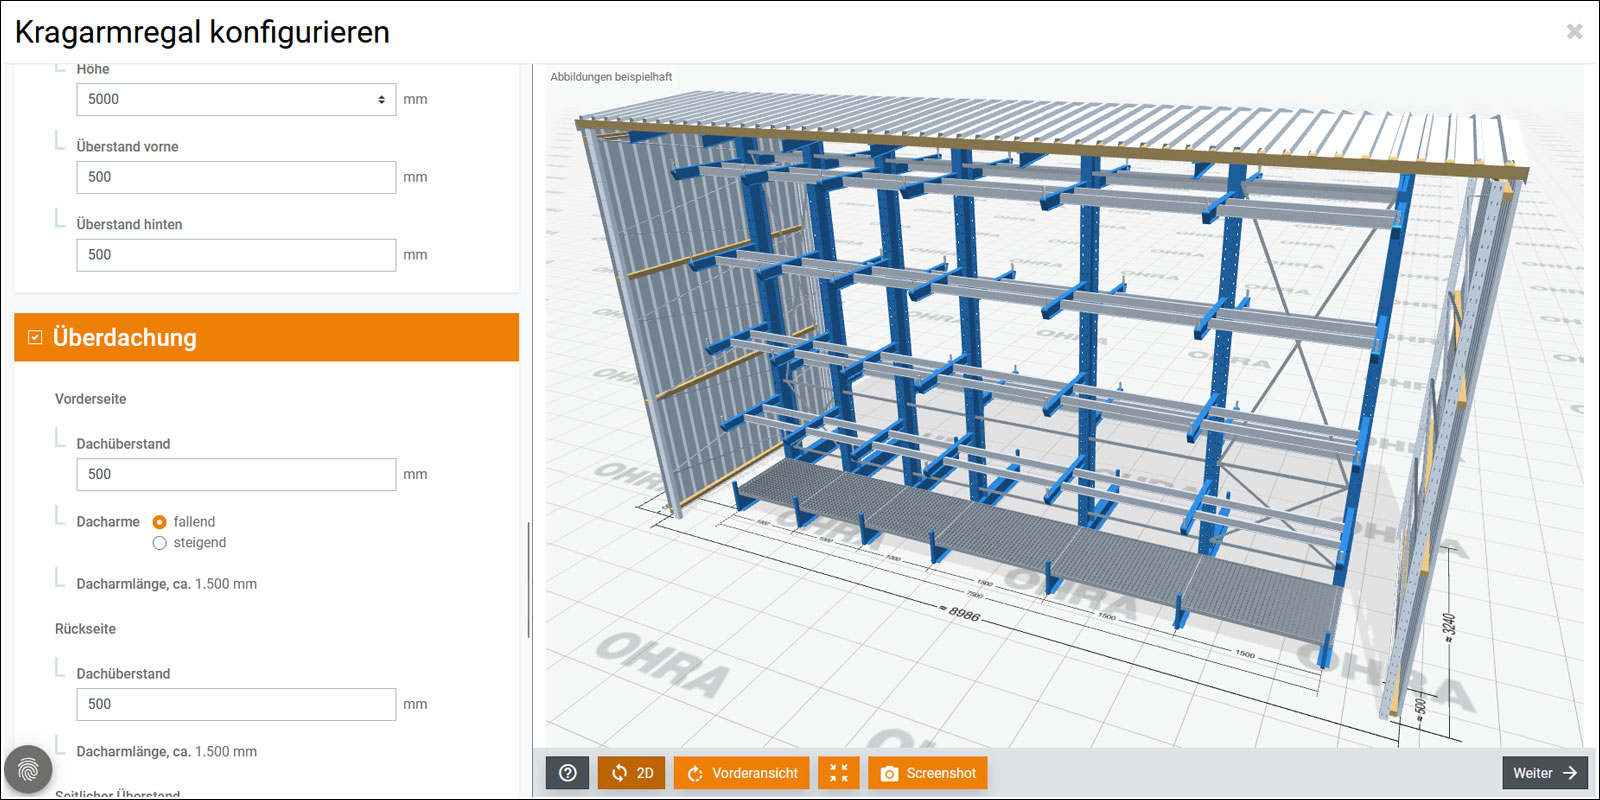Edit the Vorderseite Dachüberstand field
Screen dimensions: 1600x800
(236, 475)
